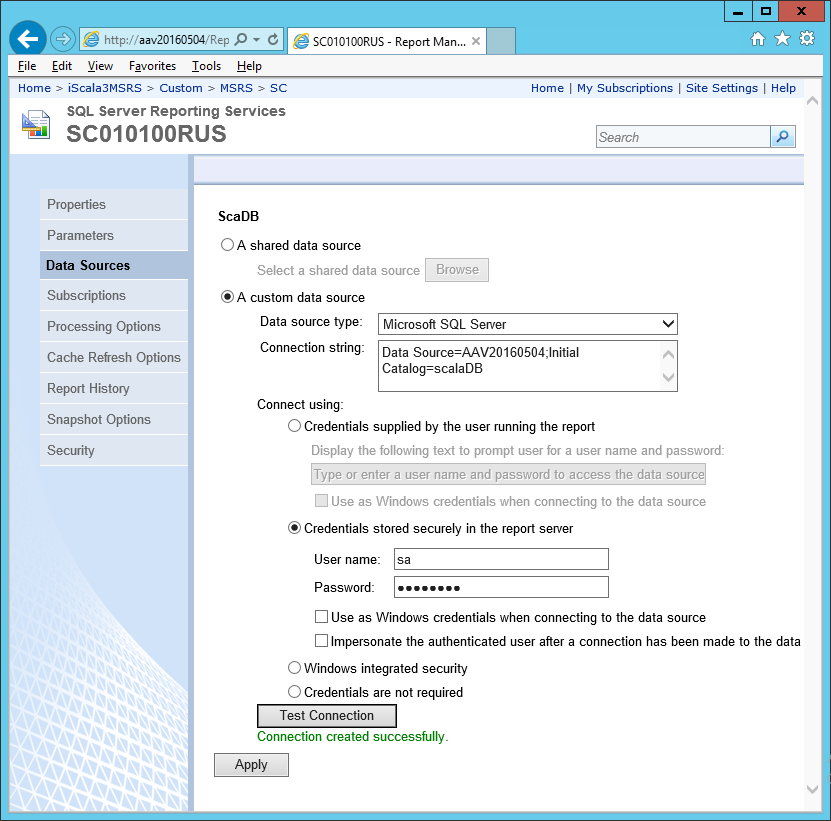Select Credentials are not required option

point(294,692)
